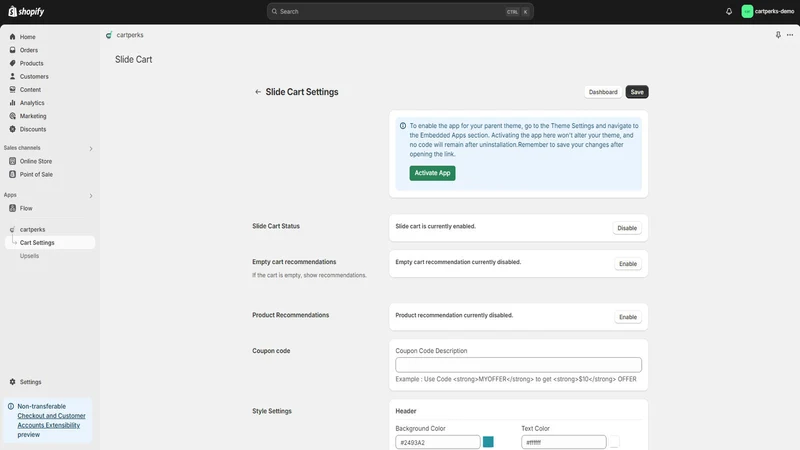Click the Non-transferable info icon
The width and height of the screenshot is (800, 450).
coord(11,407)
